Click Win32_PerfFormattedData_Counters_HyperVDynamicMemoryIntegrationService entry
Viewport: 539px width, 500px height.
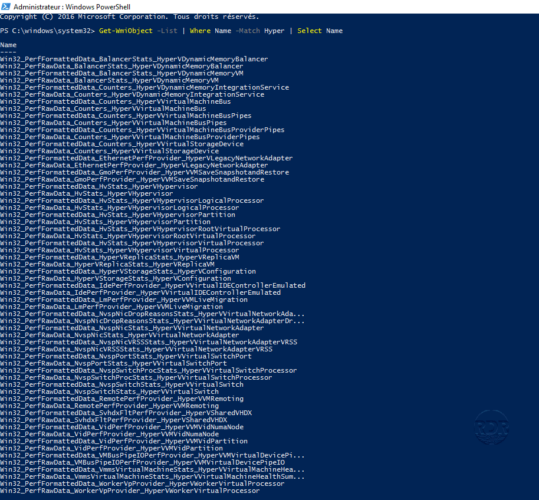click(144, 88)
